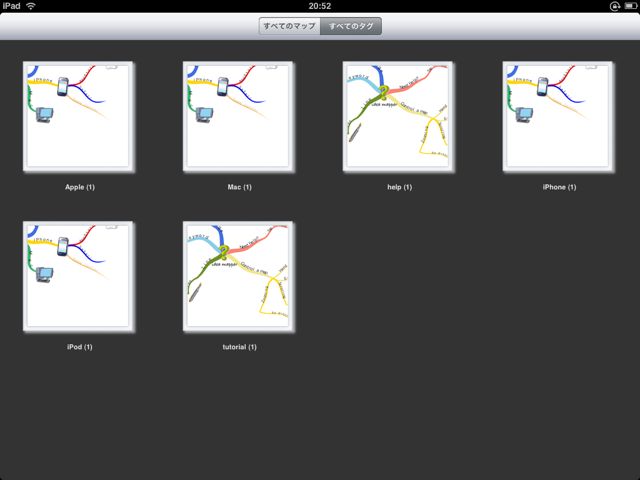Click the "help (1)" label
The width and height of the screenshot is (640, 480).
pyautogui.click(x=400, y=187)
